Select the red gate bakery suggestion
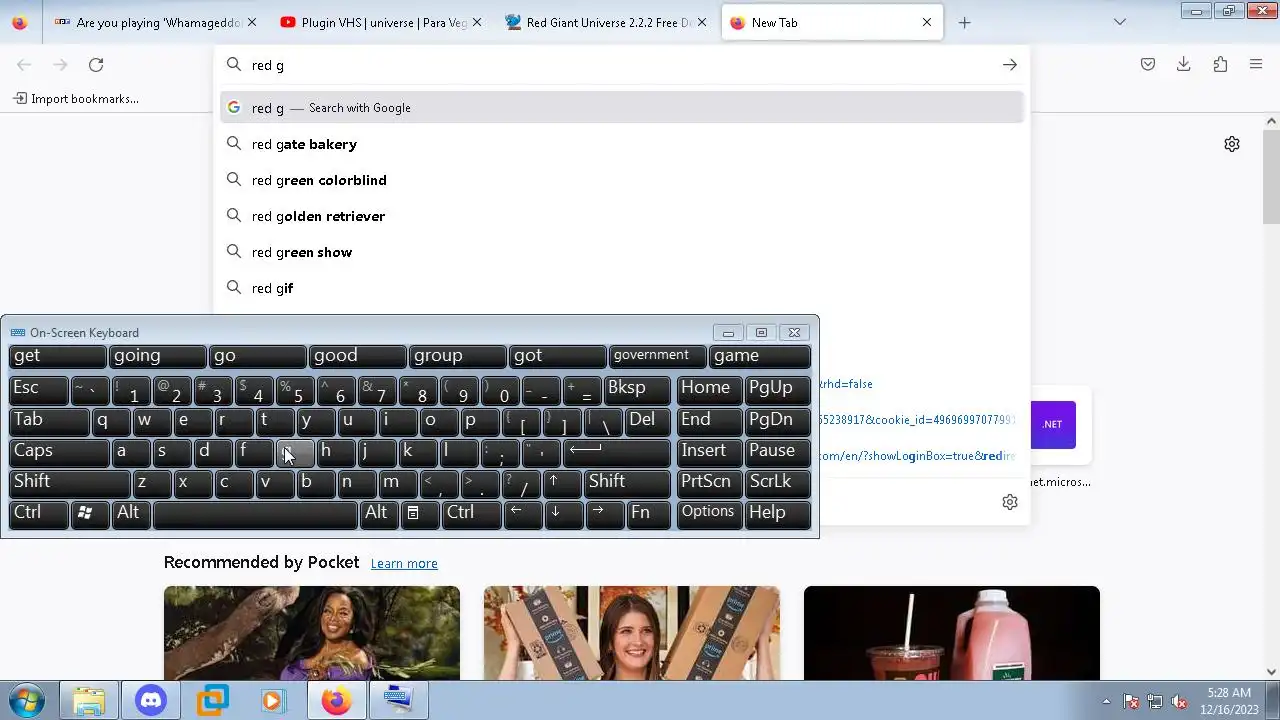 pyautogui.click(x=622, y=144)
